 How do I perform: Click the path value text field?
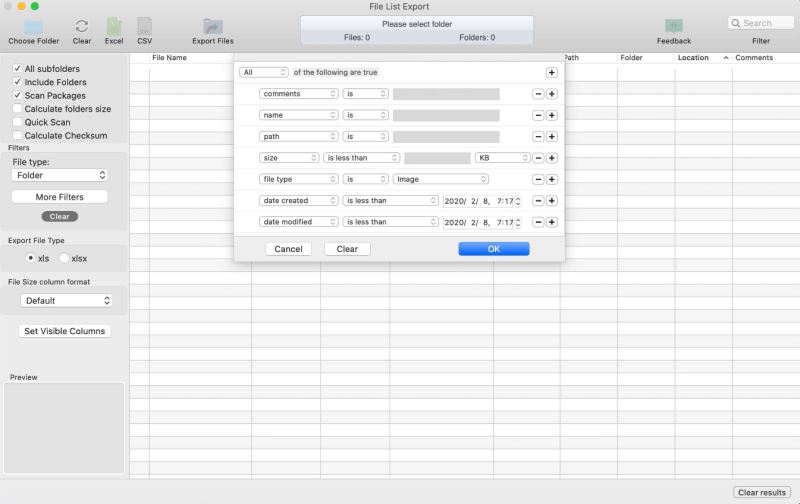(x=446, y=137)
